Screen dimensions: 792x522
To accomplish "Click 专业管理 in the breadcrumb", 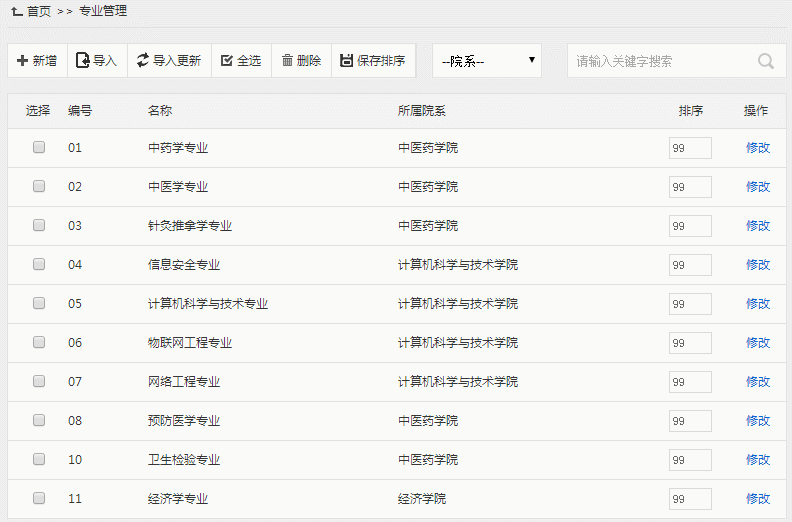I will click(x=103, y=11).
